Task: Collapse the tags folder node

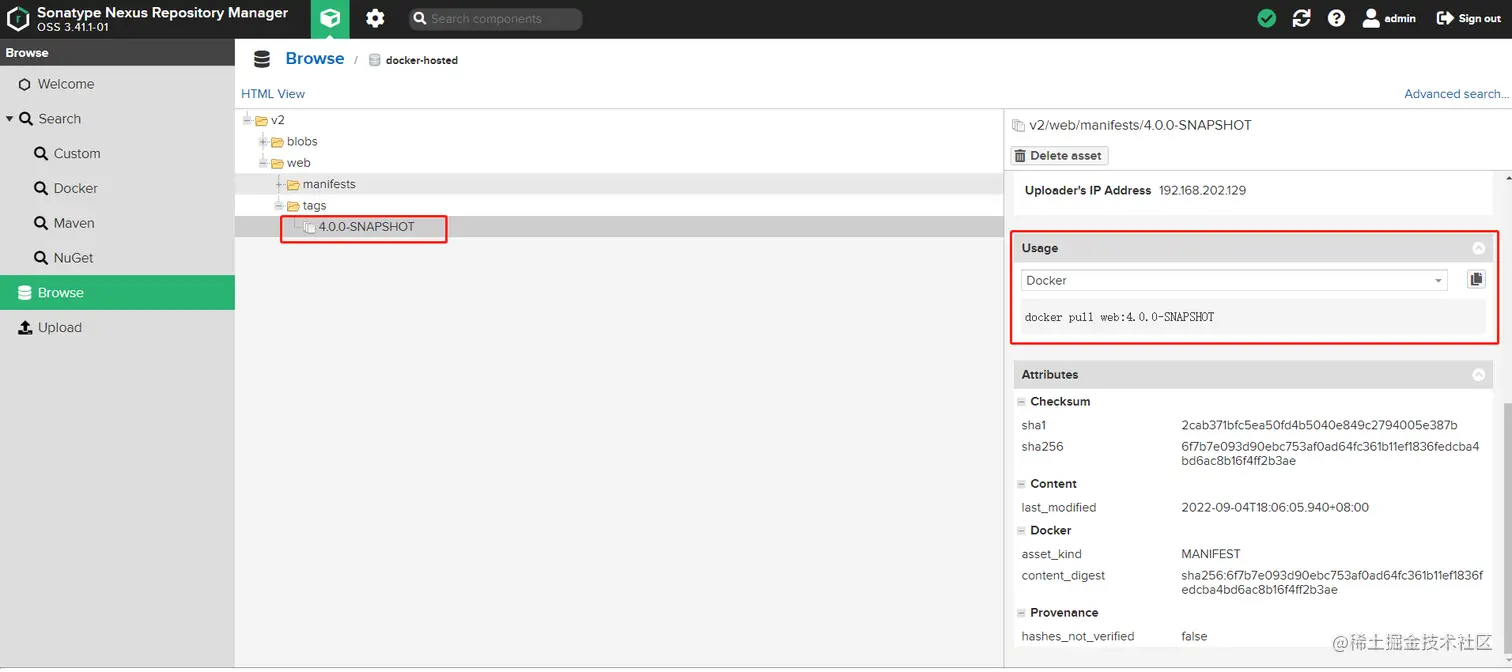Action: [x=279, y=206]
